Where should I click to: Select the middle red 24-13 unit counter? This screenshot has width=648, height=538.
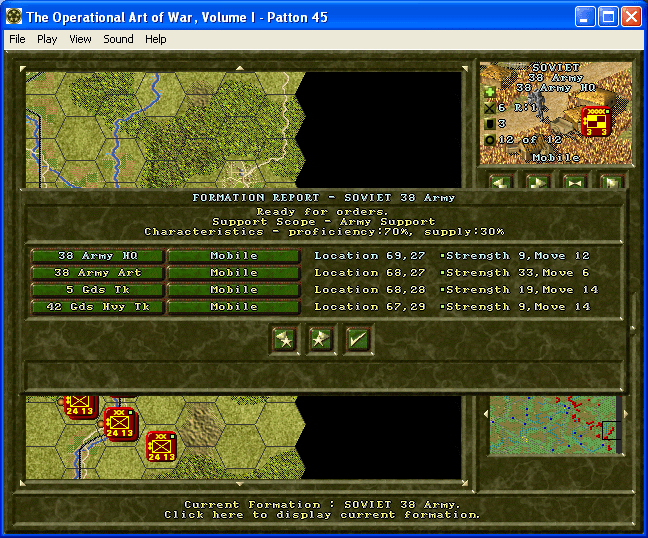119,424
